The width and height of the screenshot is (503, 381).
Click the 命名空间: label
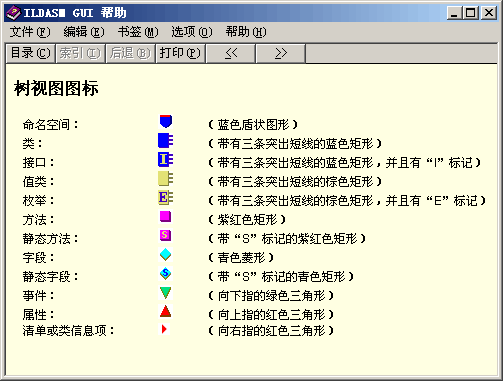[x=50, y=125]
